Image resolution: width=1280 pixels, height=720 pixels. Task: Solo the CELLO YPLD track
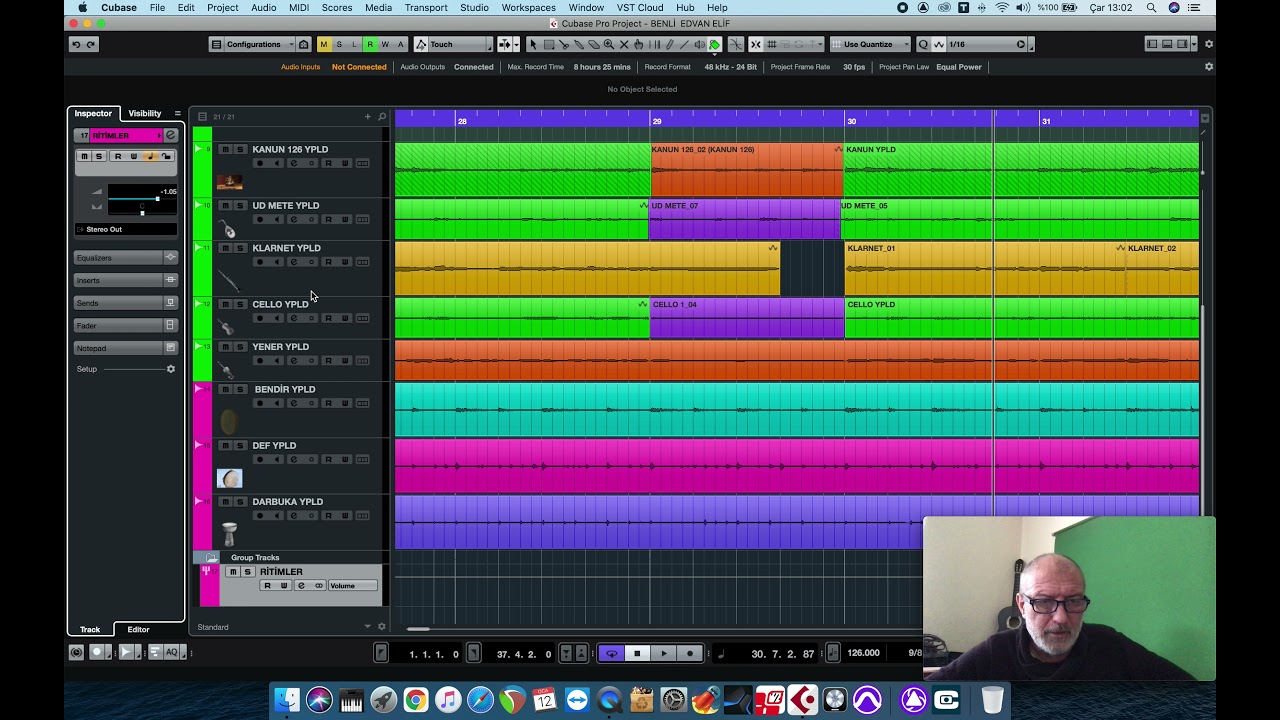(240, 304)
